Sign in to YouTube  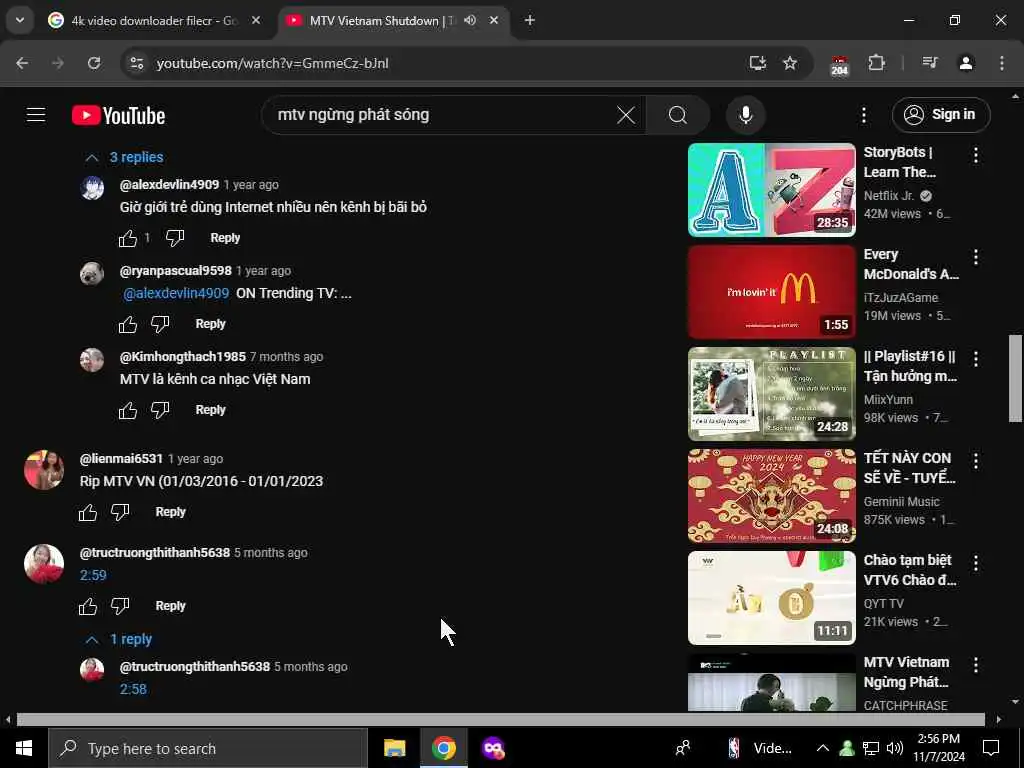coord(941,115)
